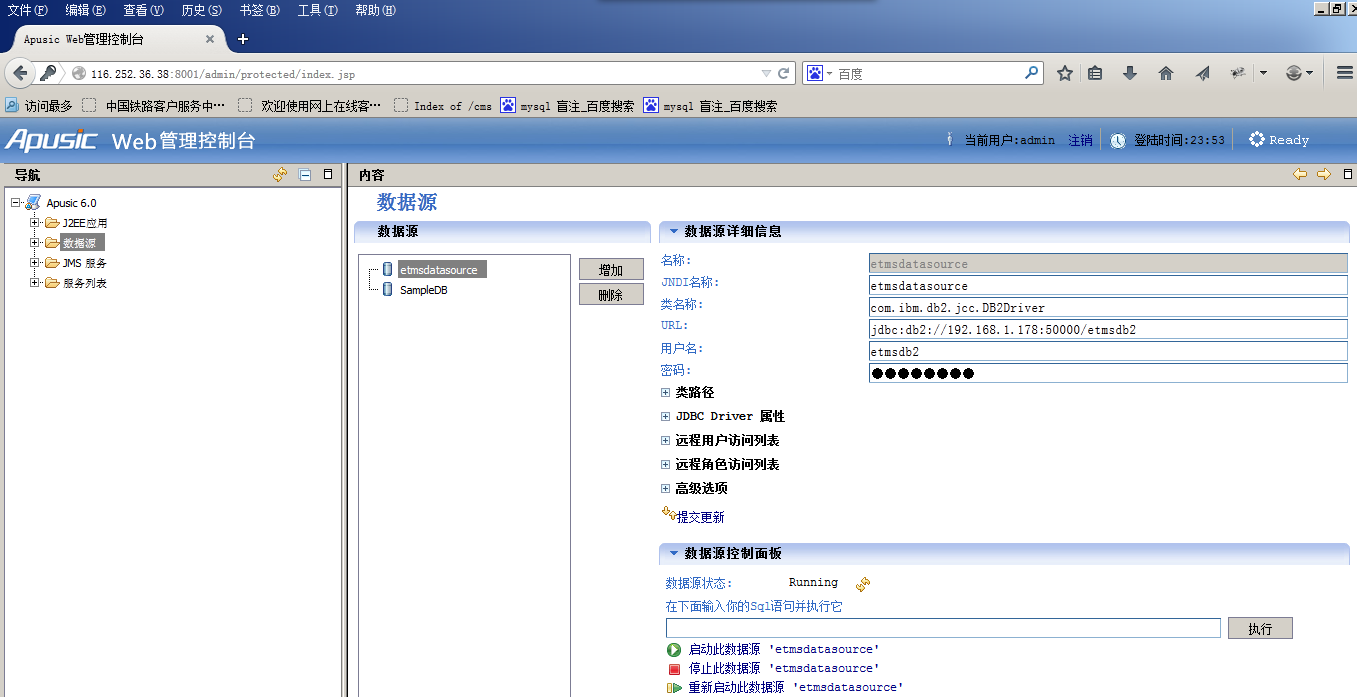Open a new tab with plus icon
1357x697 pixels.
coord(242,39)
